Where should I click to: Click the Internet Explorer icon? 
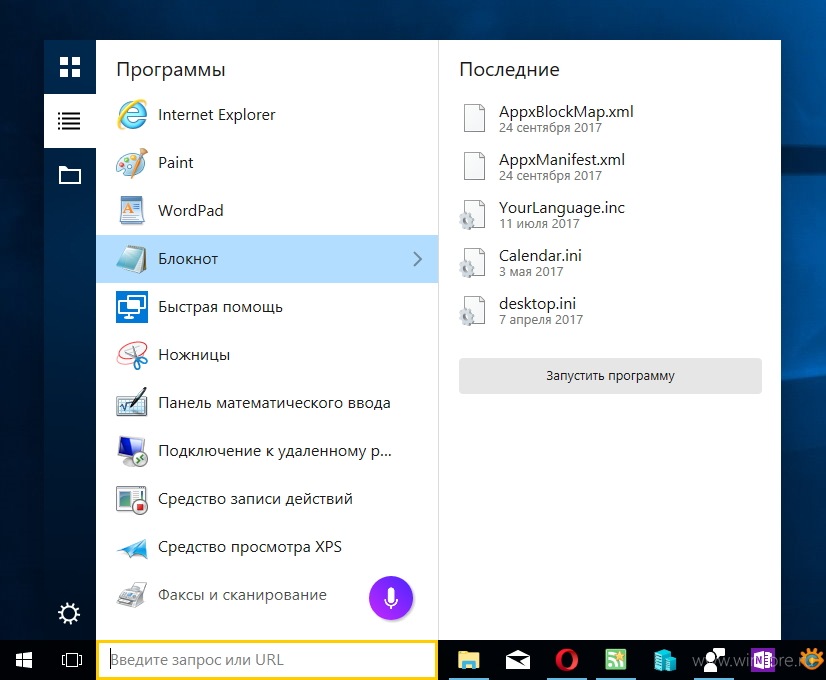pos(132,114)
